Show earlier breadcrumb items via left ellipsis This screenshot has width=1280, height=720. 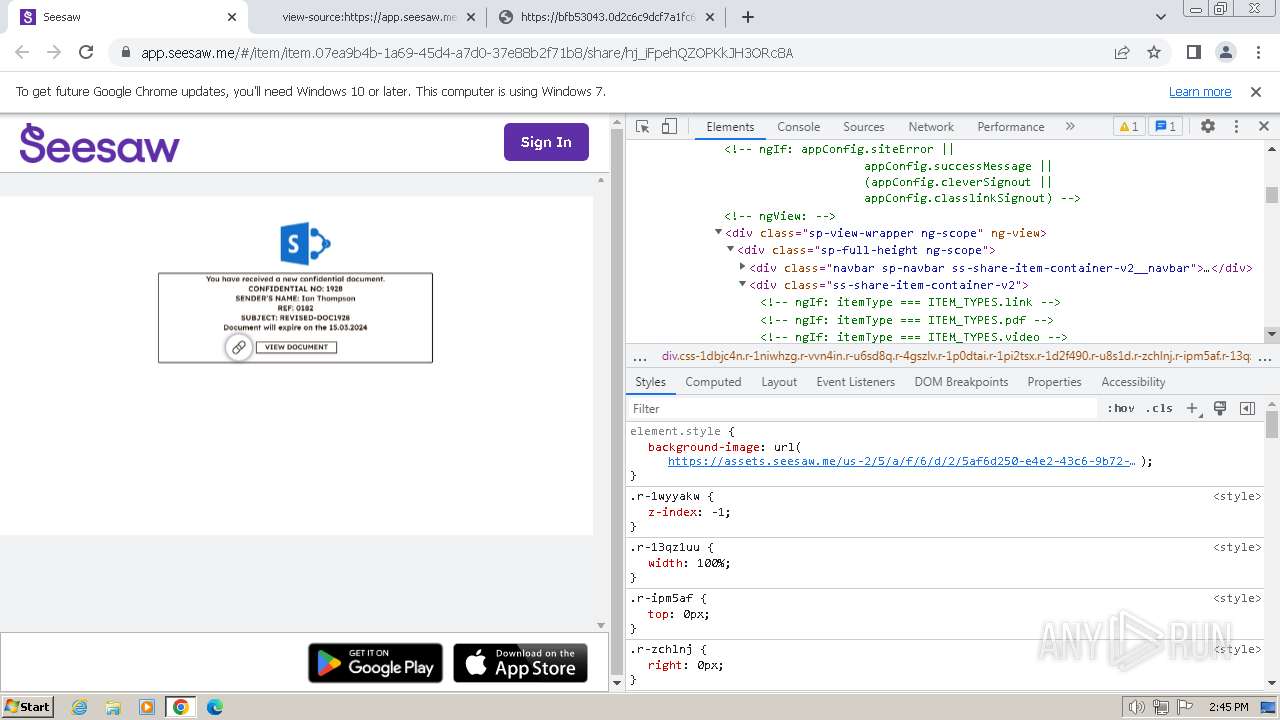[639, 357]
